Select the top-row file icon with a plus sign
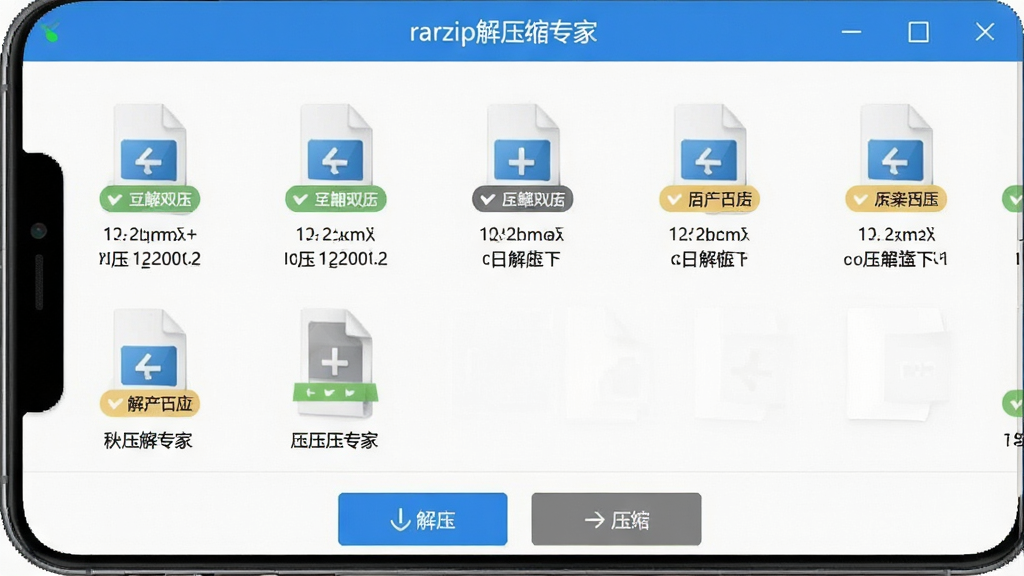The height and width of the screenshot is (576, 1024). 522,145
